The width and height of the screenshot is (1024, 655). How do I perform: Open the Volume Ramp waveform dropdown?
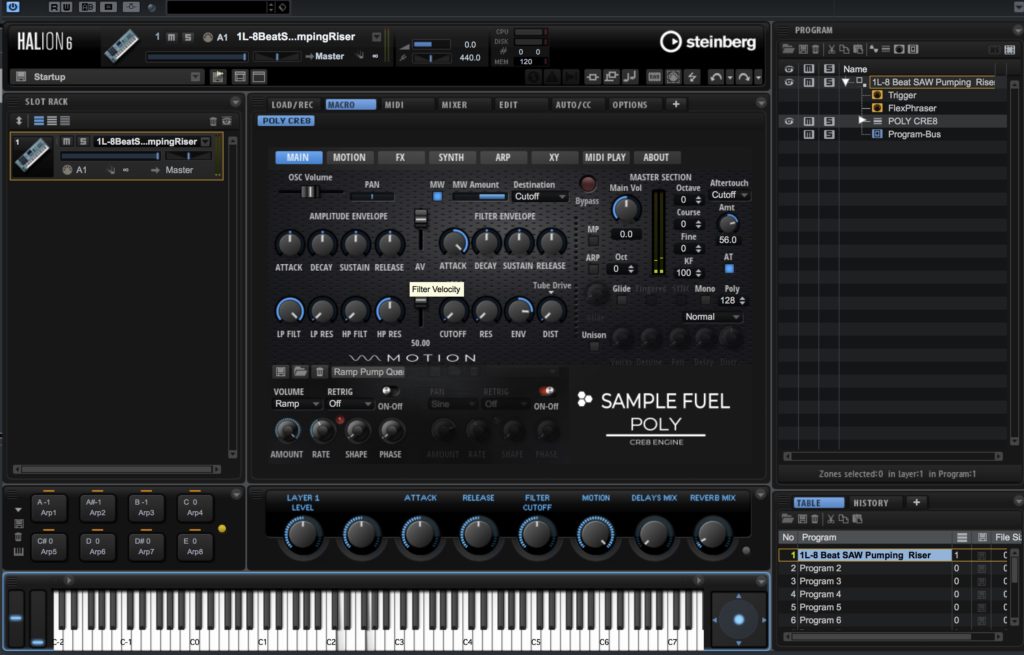[297, 404]
